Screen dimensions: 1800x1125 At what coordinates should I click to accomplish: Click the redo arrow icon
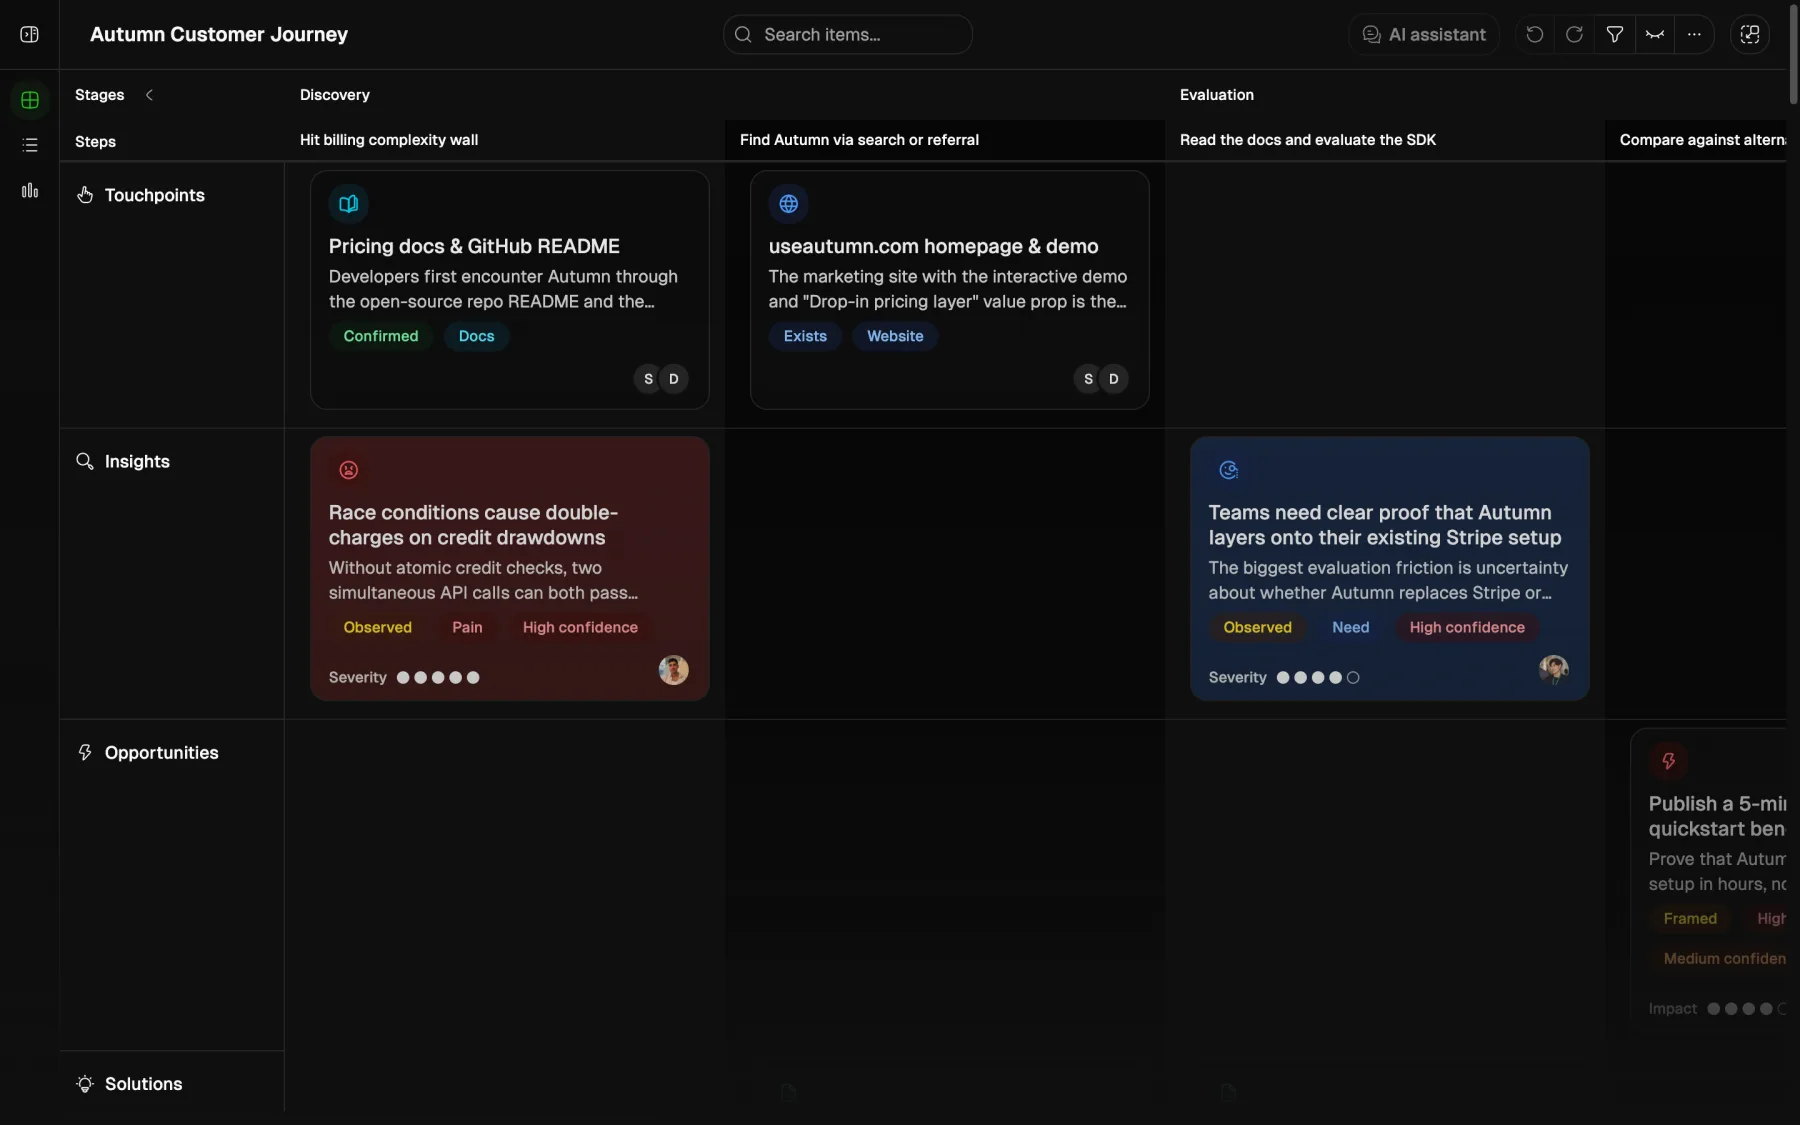[x=1574, y=34]
